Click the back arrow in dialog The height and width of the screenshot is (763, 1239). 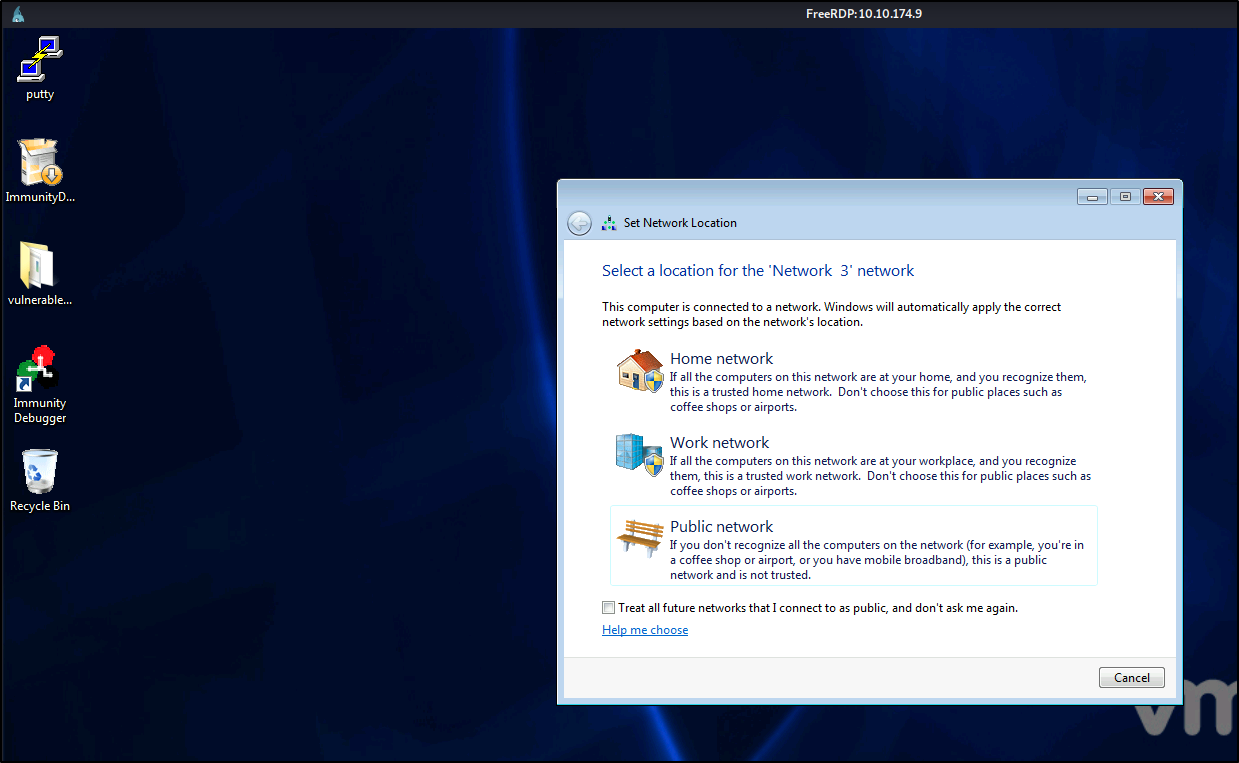coord(579,223)
